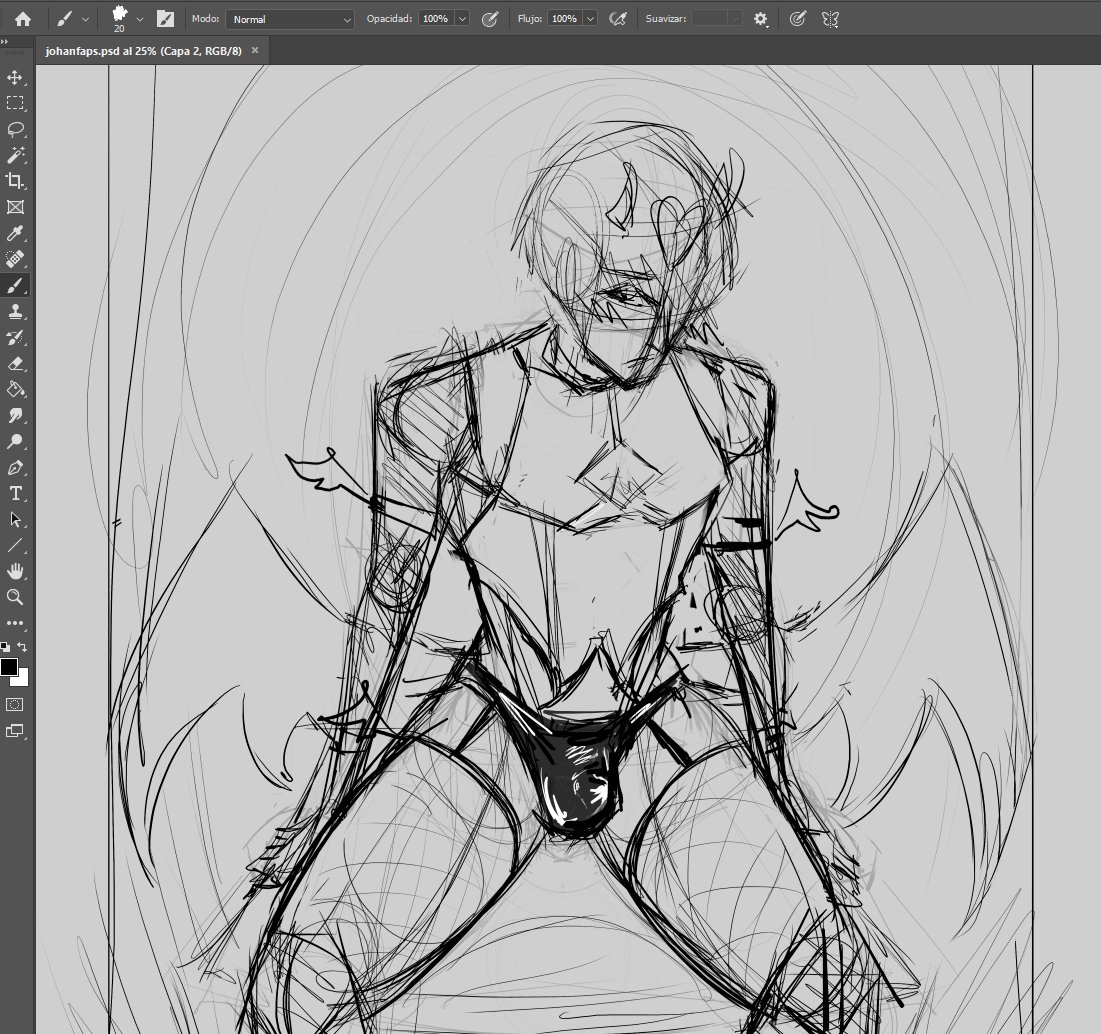Open symmetry paint butterfly options
Screen dimensions: 1101x1034
pos(830,19)
